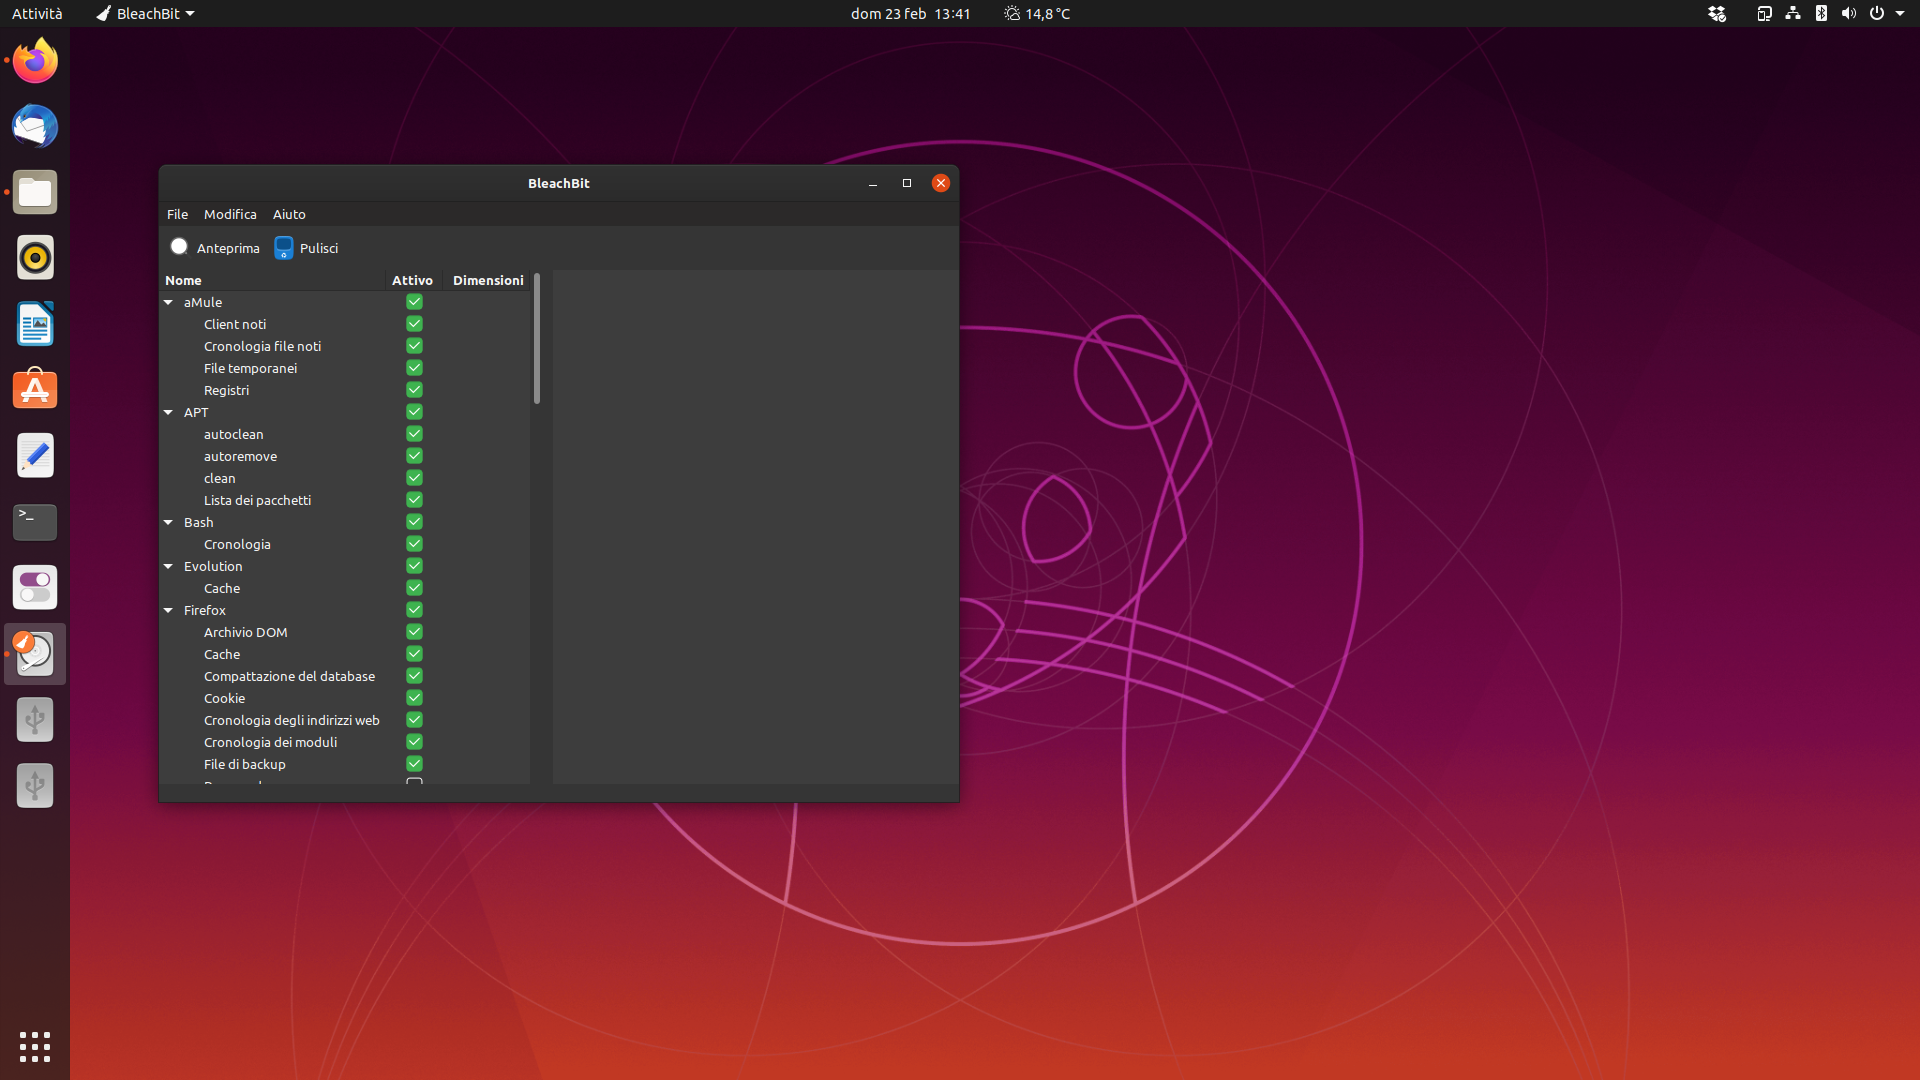Show applications grid button
The height and width of the screenshot is (1080, 1920).
coord(35,1046)
